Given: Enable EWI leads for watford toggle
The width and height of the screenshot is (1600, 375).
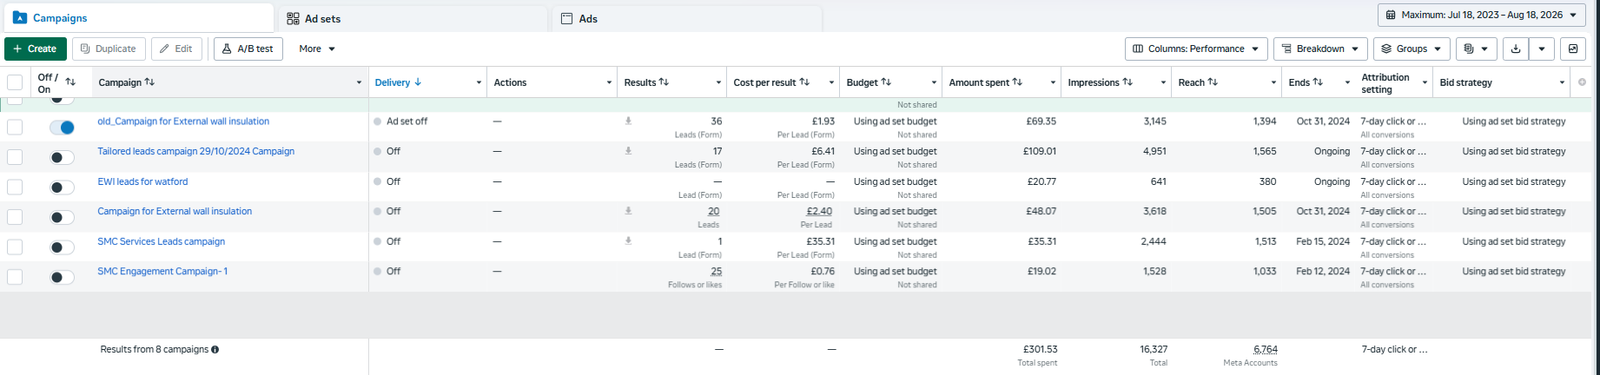Looking at the screenshot, I should (x=62, y=187).
